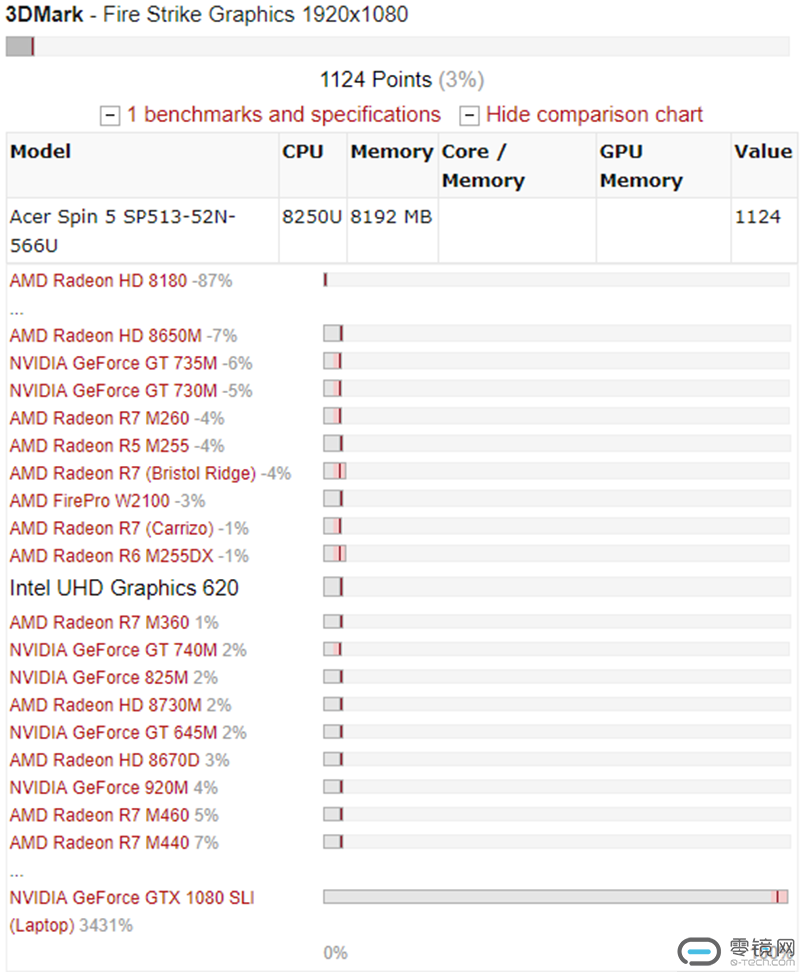Click the 'Core / Memory' column header
The height and width of the screenshot is (972, 800).
(517, 166)
